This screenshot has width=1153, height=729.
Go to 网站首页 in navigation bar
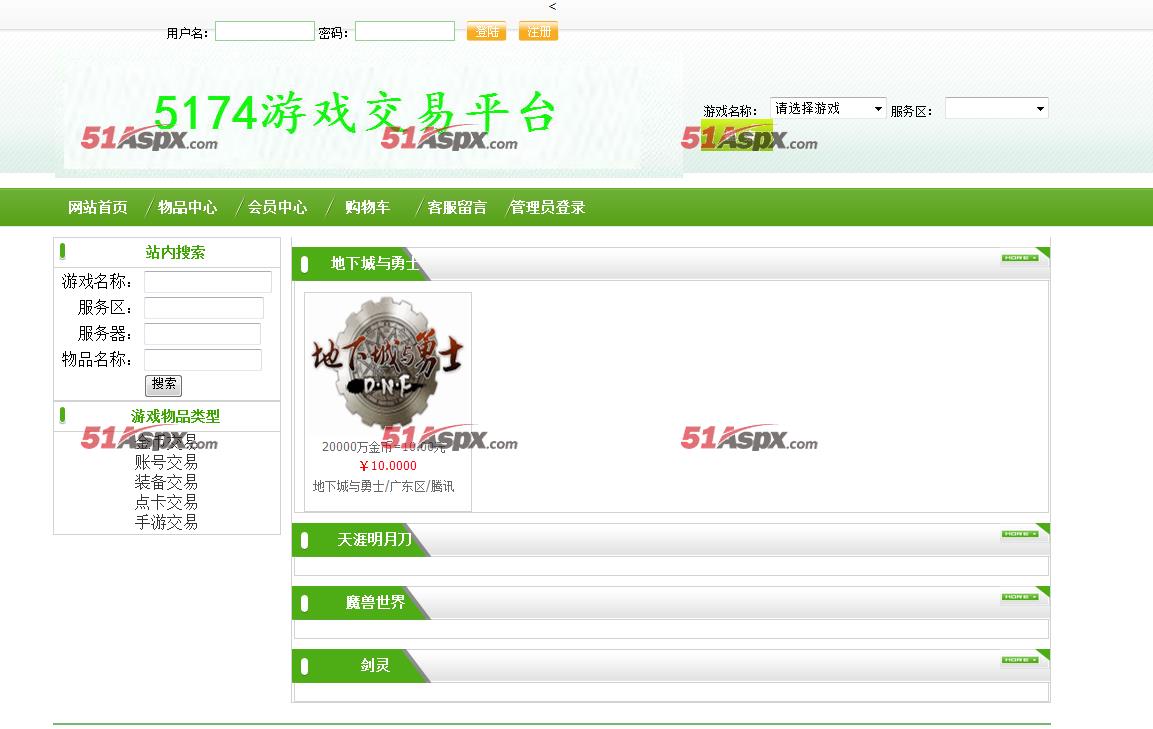(x=98, y=208)
